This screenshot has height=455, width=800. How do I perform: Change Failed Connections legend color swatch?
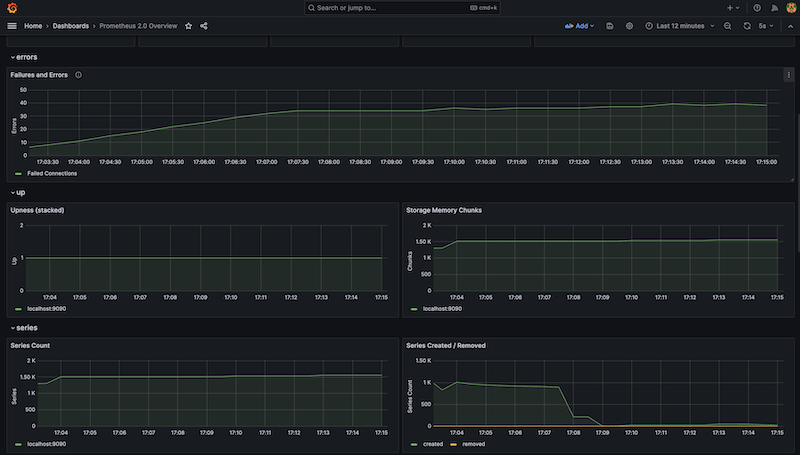tap(18, 174)
